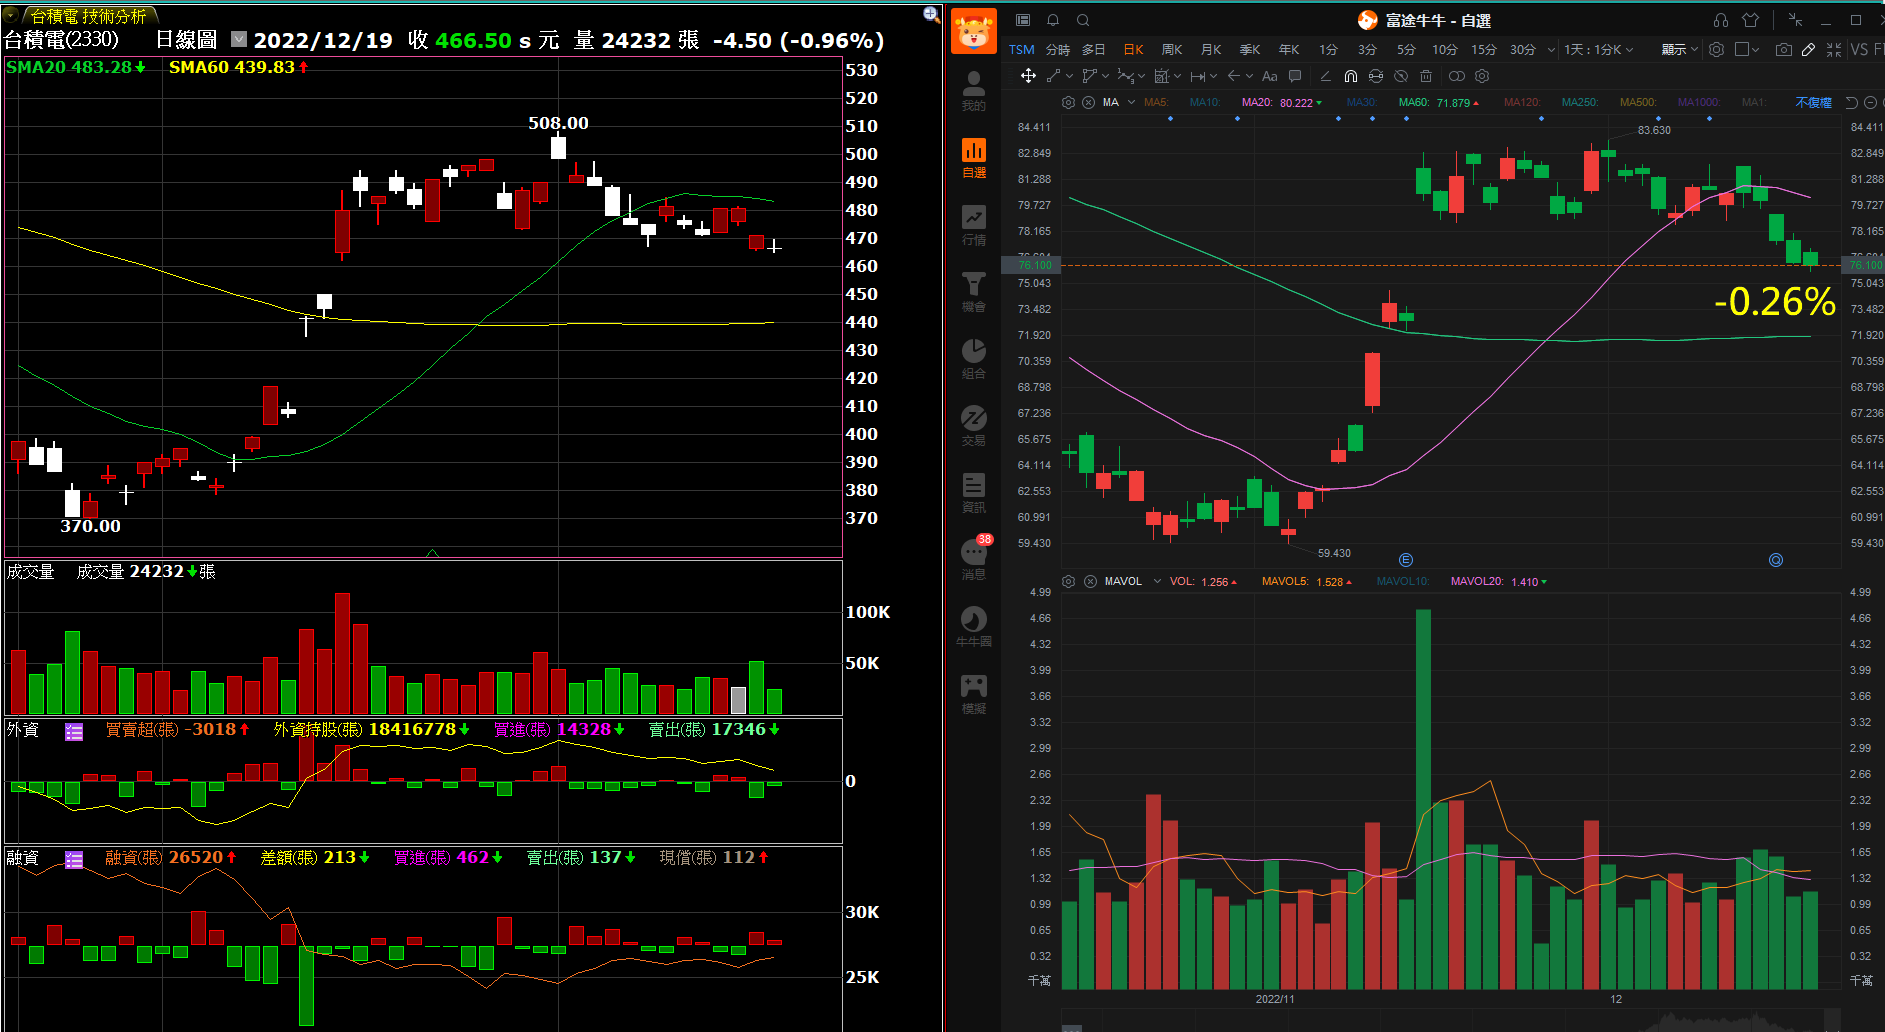Expand more minute periods after 30分

coord(1551,49)
